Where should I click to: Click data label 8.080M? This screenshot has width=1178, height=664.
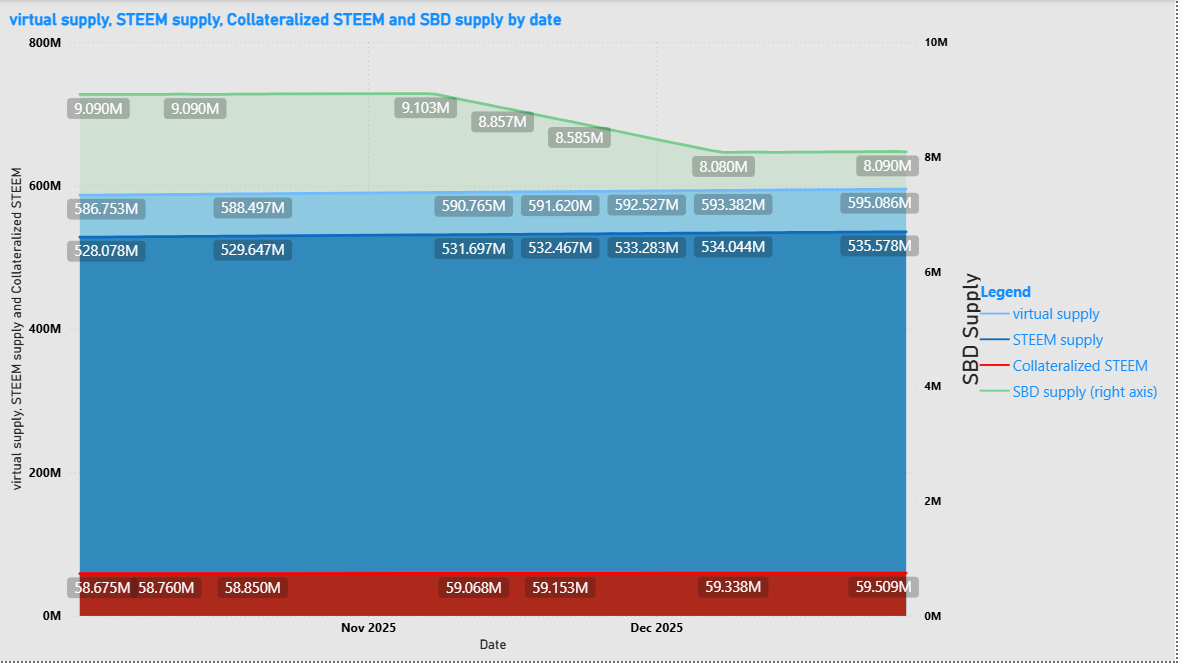[723, 167]
